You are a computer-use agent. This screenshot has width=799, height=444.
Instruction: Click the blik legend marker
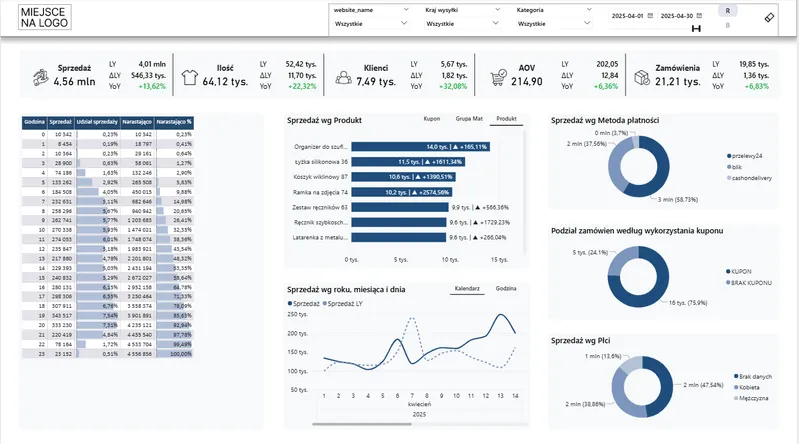(729, 167)
